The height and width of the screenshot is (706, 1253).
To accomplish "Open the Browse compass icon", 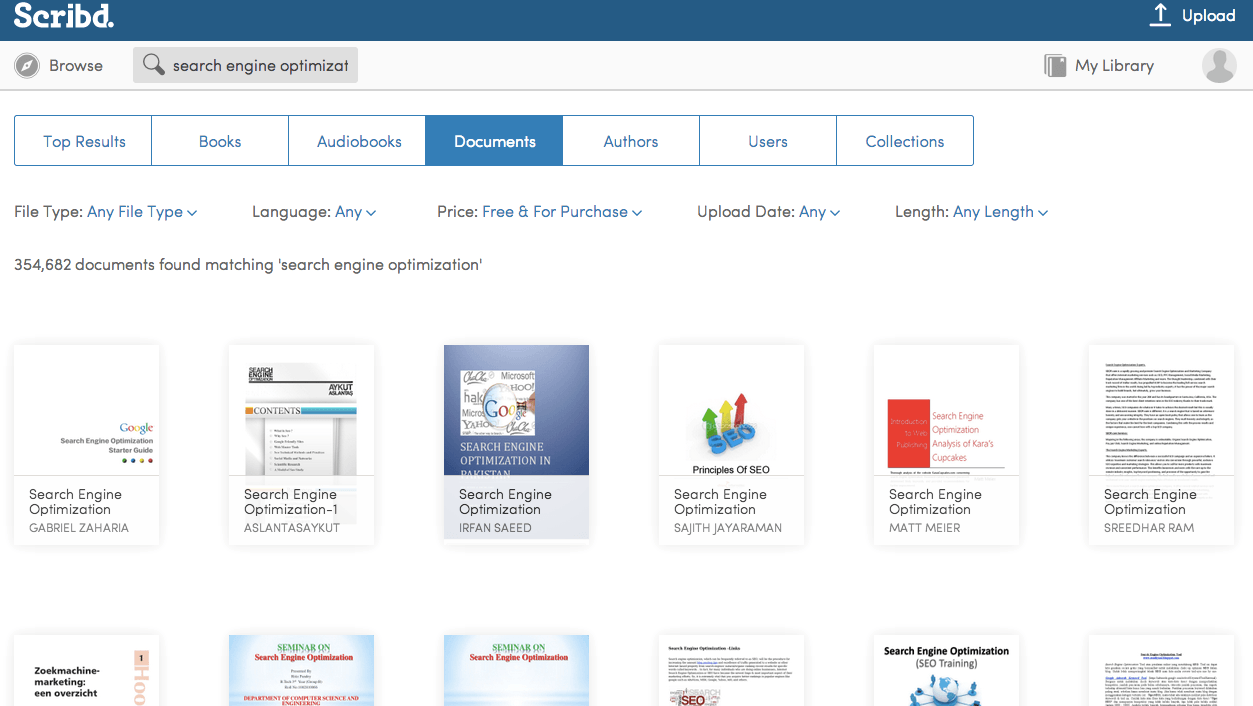I will point(27,66).
